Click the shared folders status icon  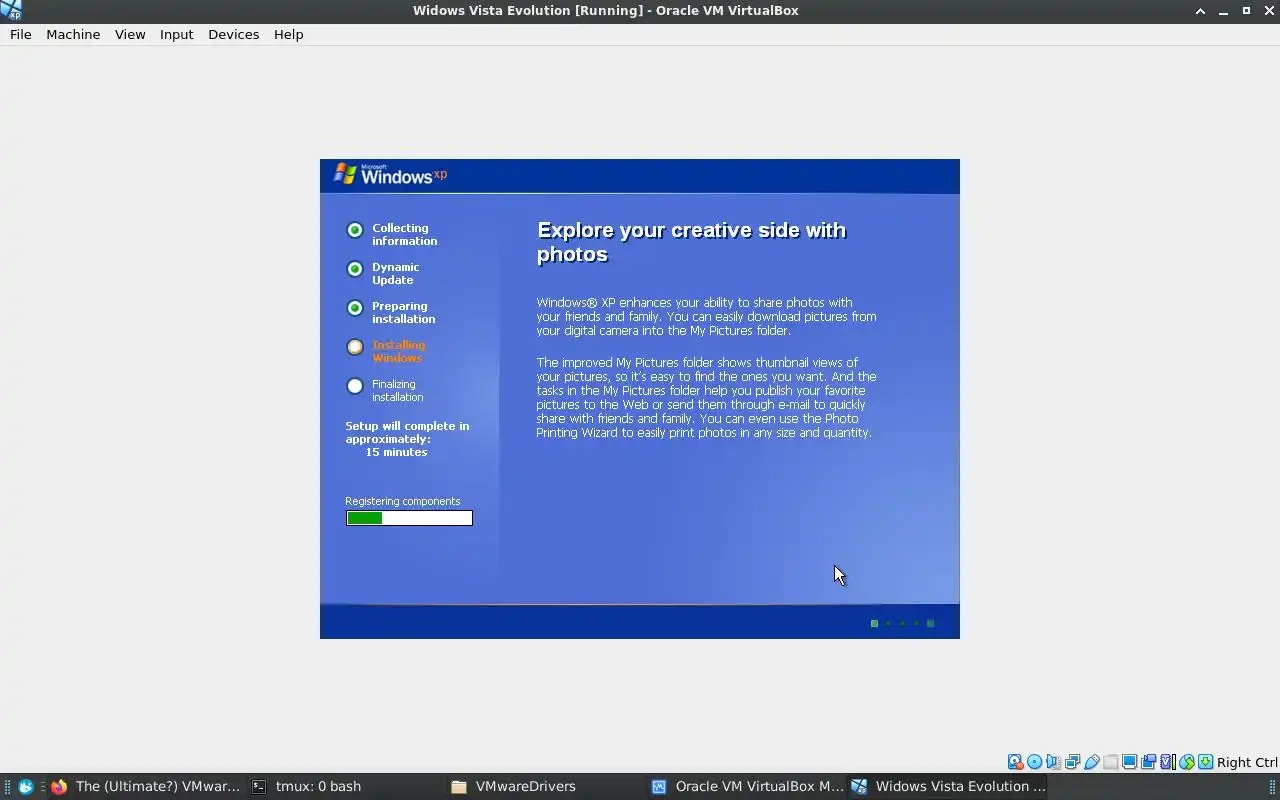[x=1110, y=762]
